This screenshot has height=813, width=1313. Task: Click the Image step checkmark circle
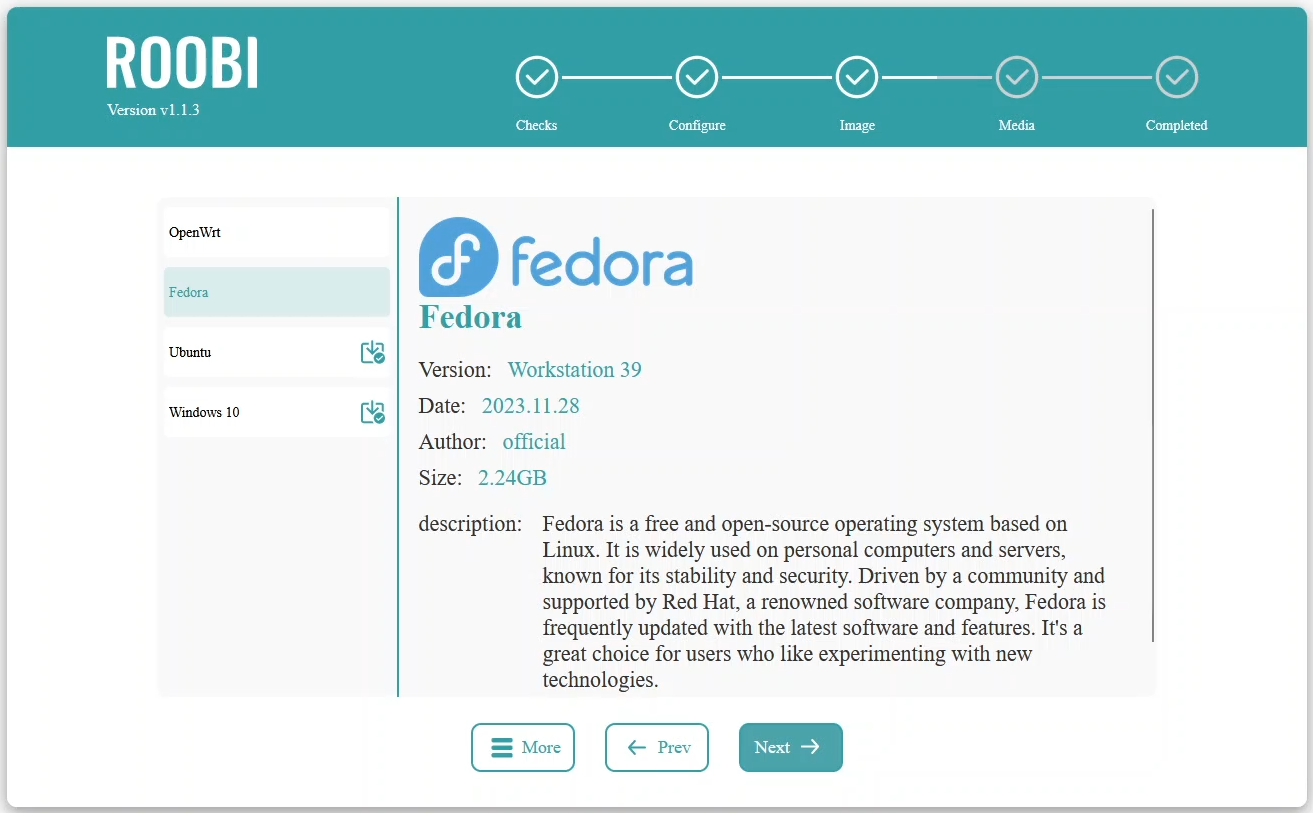click(x=857, y=77)
